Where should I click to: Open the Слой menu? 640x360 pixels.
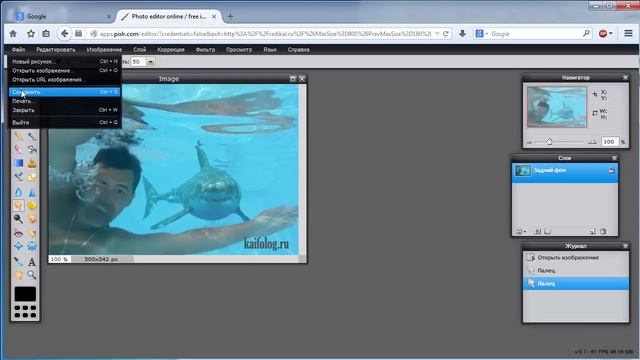139,49
